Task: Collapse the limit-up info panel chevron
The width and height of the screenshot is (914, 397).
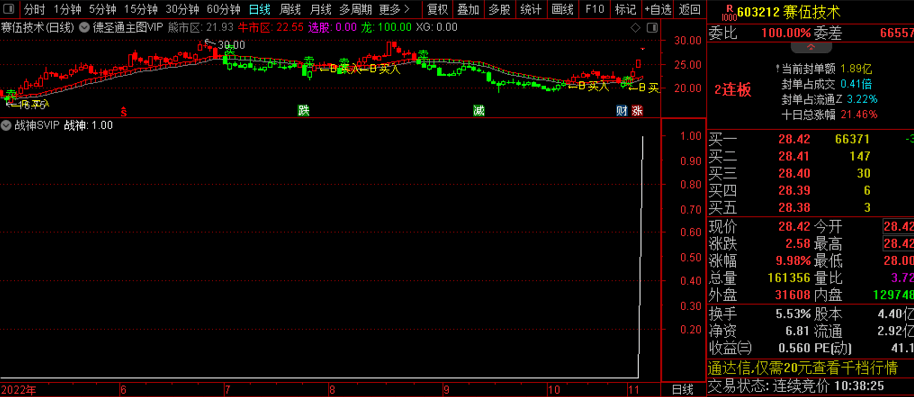Action: pos(810,47)
